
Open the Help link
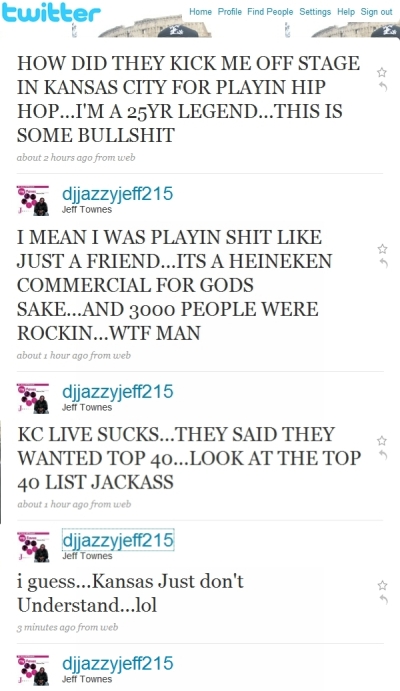[x=346, y=12]
